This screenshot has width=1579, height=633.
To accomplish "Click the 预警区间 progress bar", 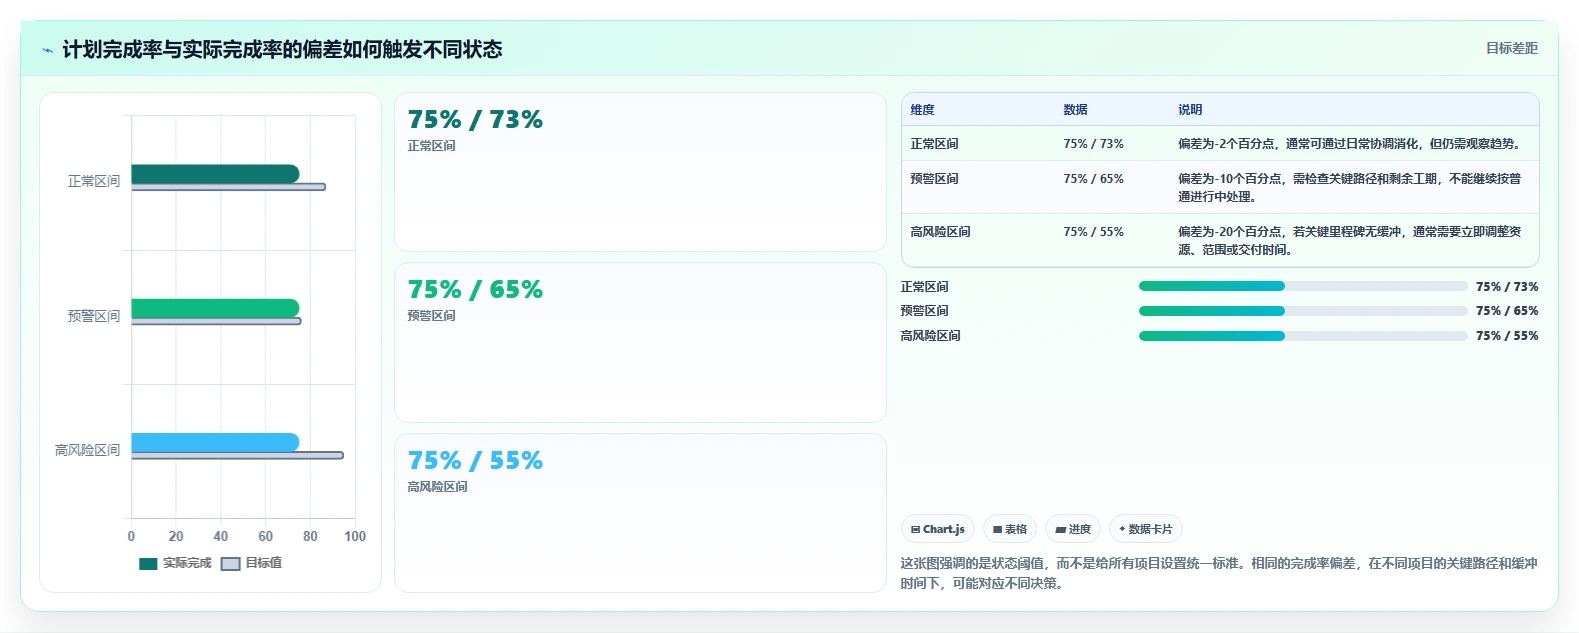I will click(1303, 311).
